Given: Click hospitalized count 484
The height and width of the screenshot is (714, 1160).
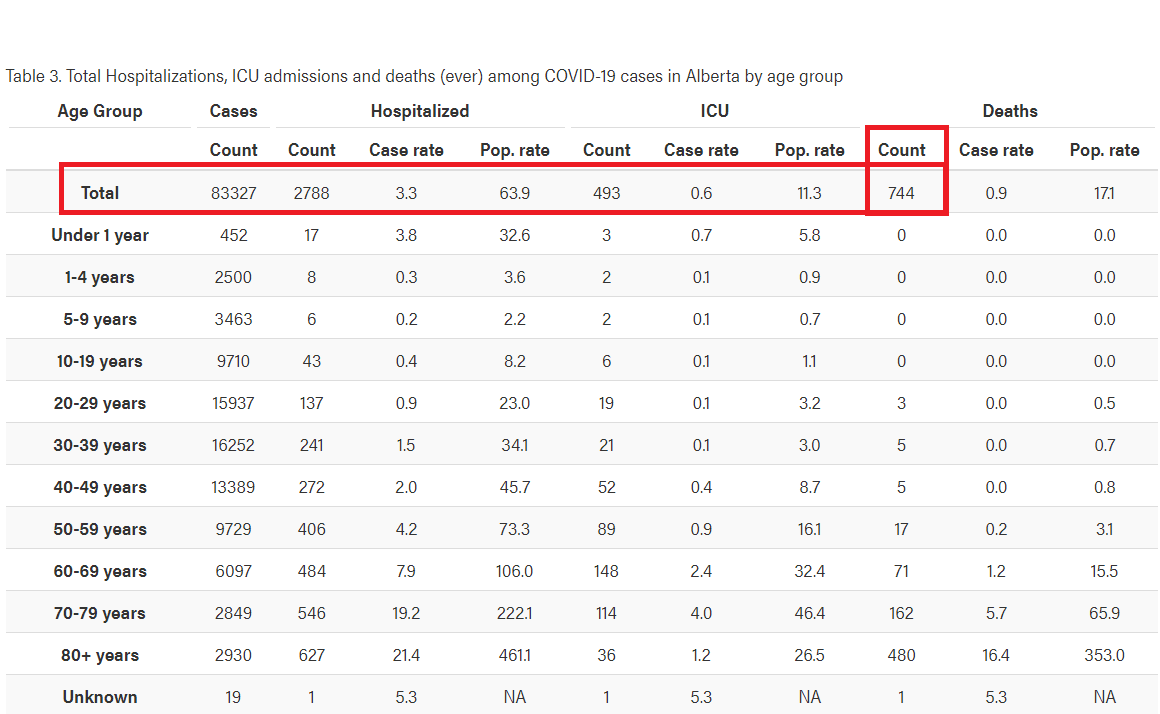Looking at the screenshot, I should click(x=311, y=572).
